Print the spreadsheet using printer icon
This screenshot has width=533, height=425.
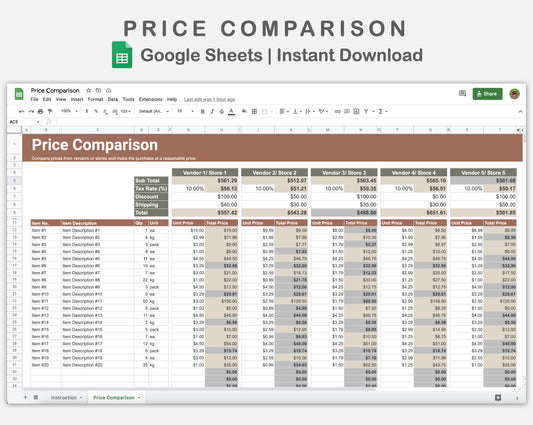point(40,112)
